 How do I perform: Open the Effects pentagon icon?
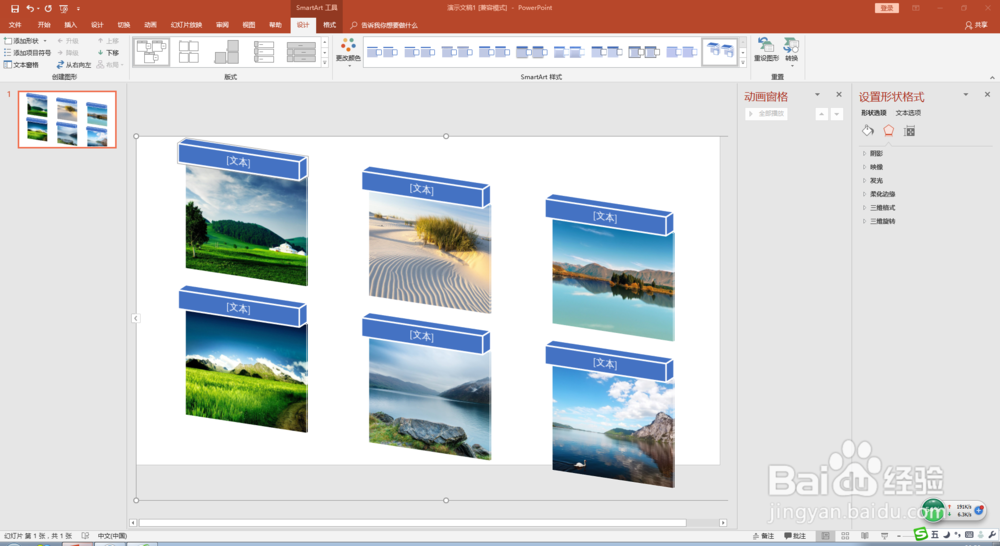tap(888, 131)
